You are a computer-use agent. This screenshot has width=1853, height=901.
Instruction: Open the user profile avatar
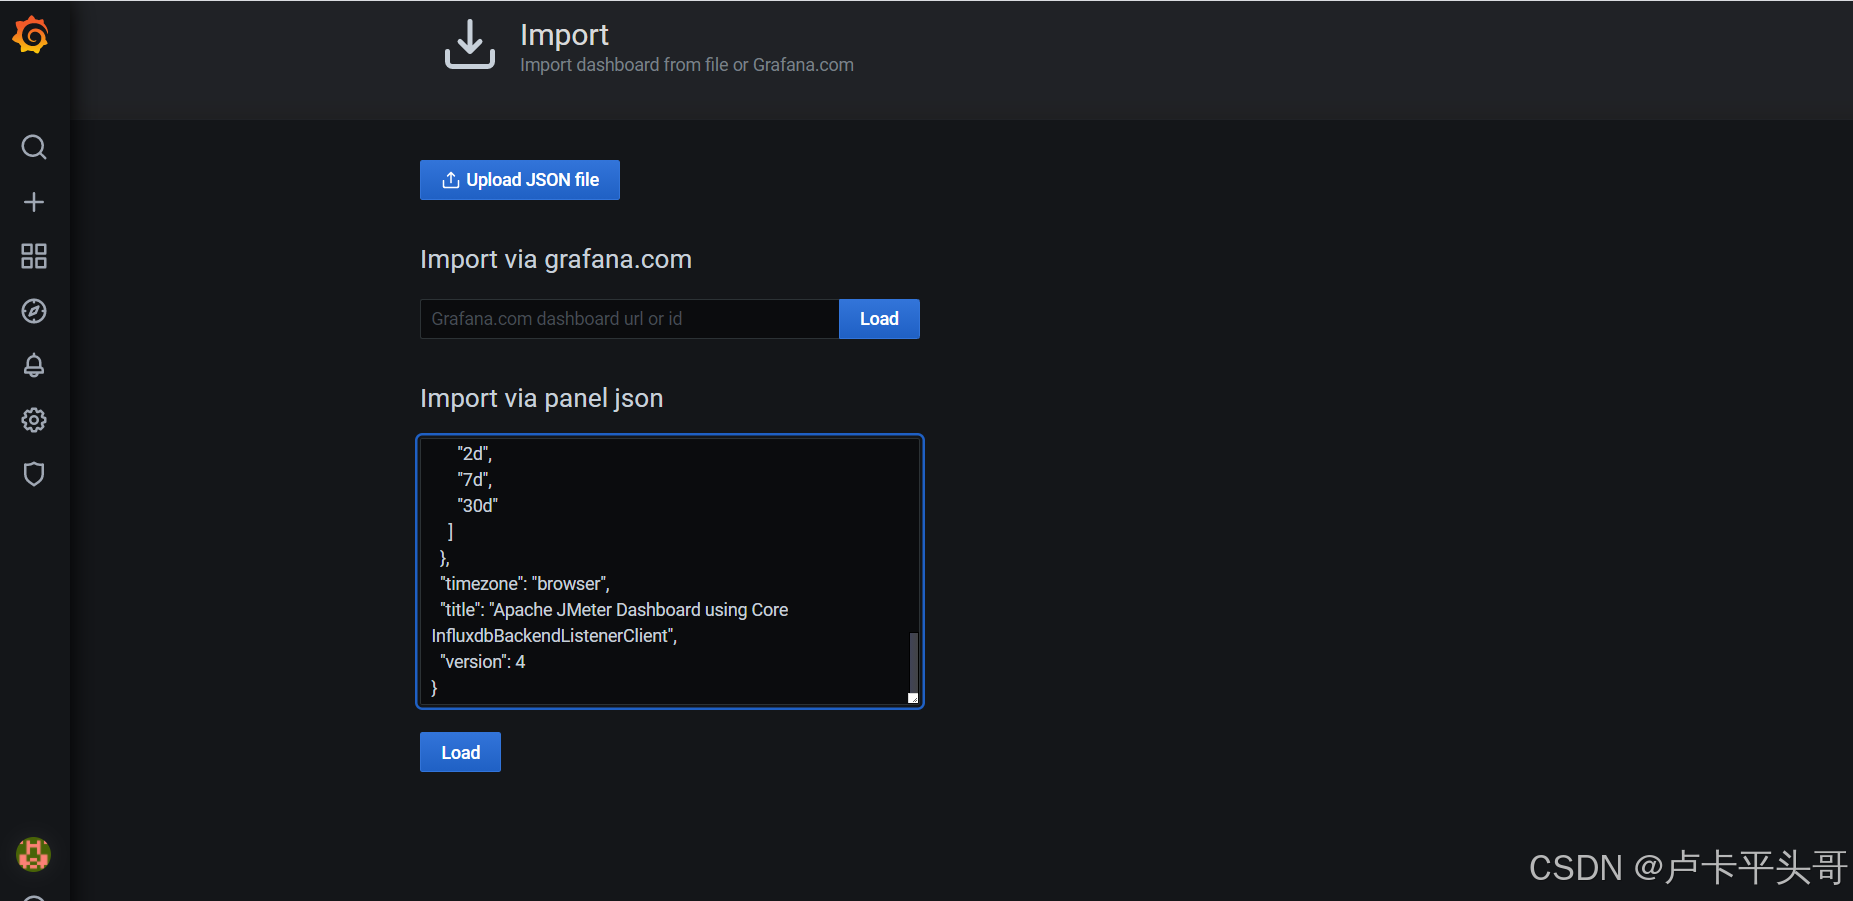(34, 855)
